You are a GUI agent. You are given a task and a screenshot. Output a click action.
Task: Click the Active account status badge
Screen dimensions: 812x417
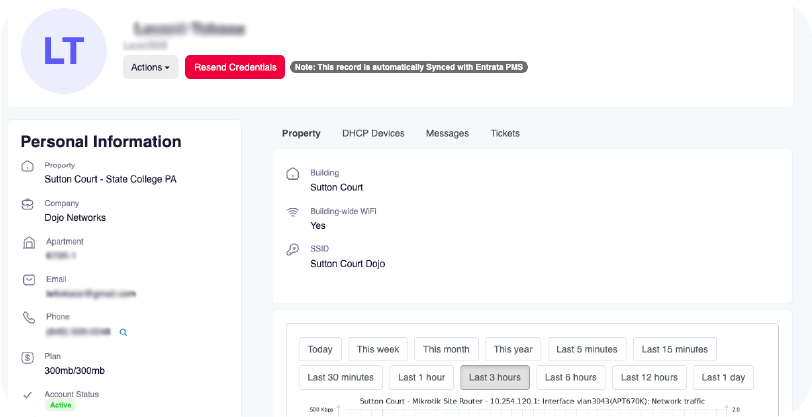(60, 405)
